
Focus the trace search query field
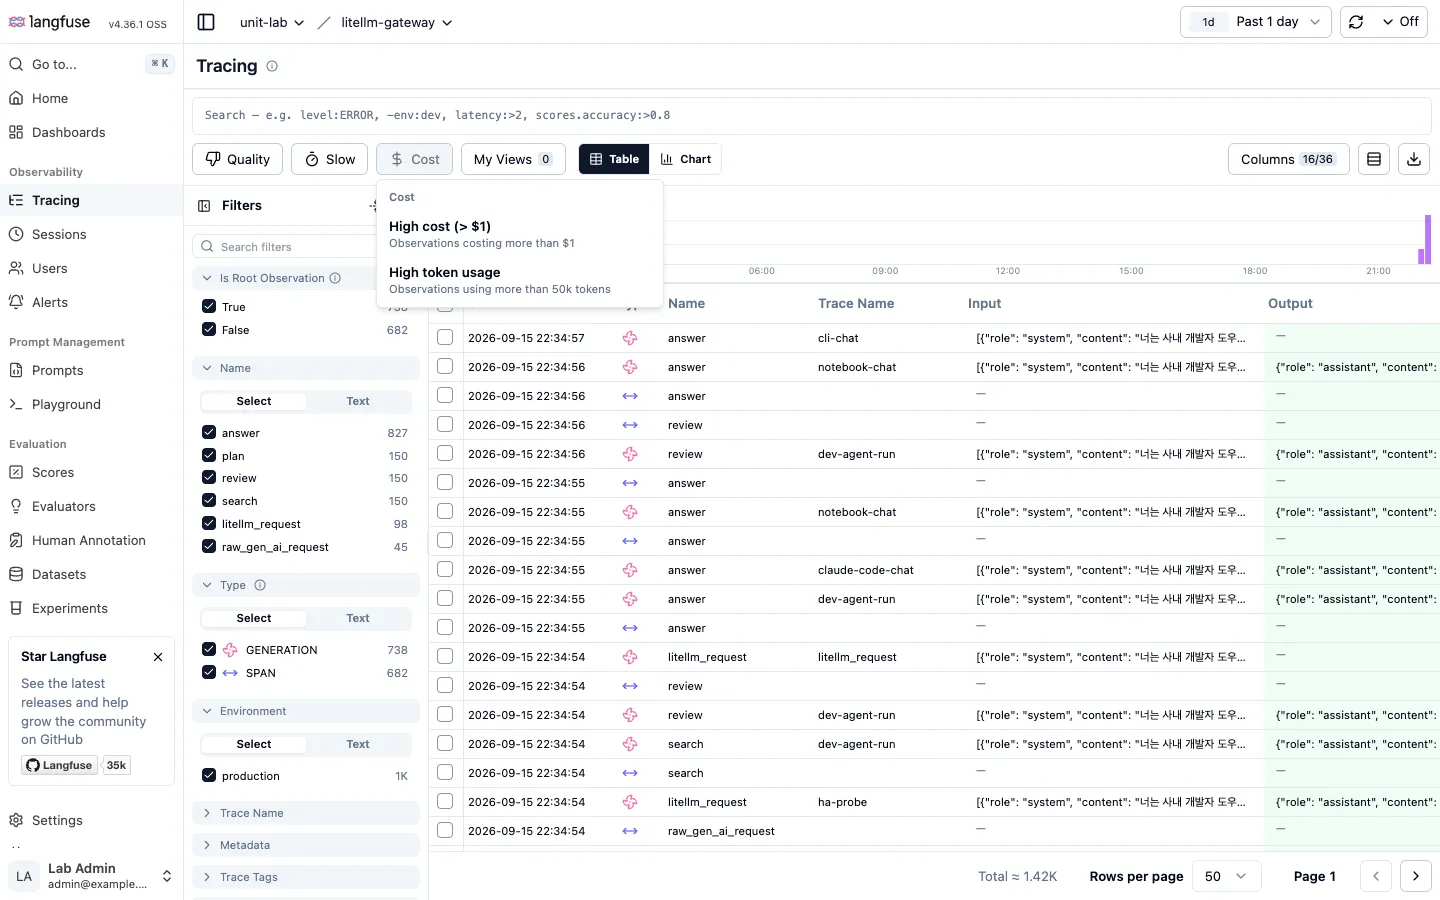812,115
